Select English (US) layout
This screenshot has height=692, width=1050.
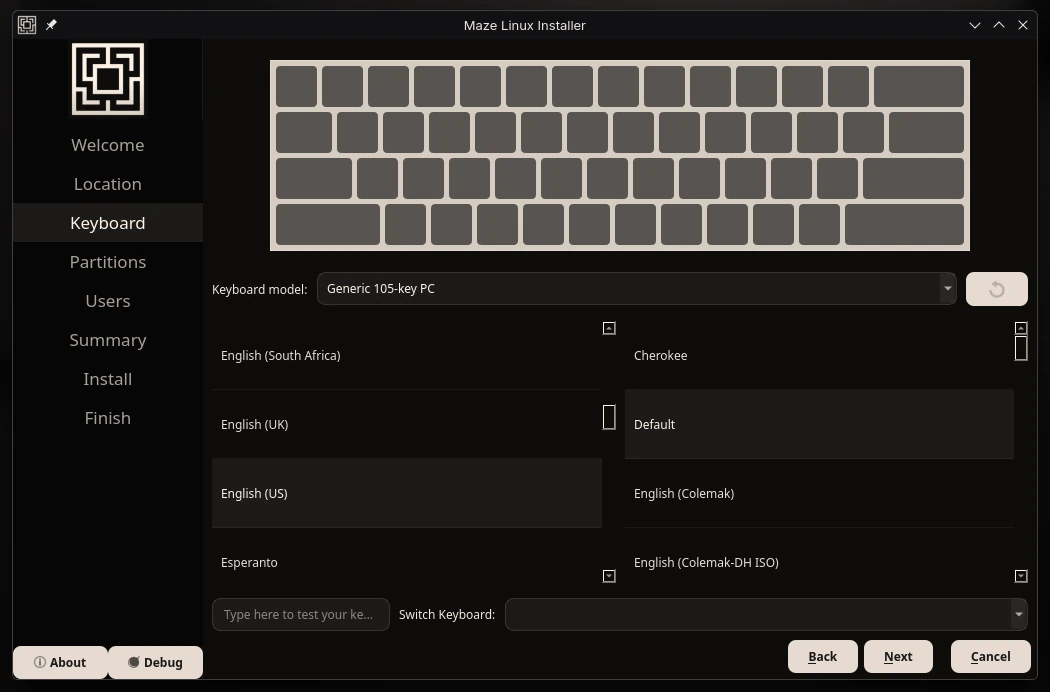(x=406, y=493)
